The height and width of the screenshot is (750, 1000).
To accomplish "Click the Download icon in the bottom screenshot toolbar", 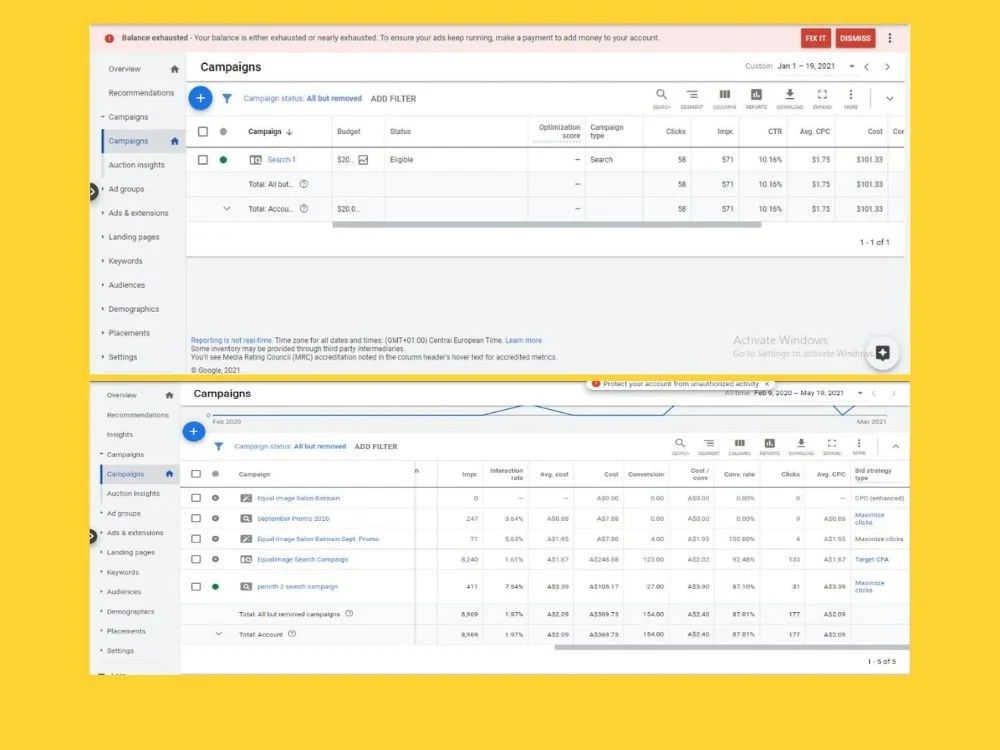I will click(801, 443).
